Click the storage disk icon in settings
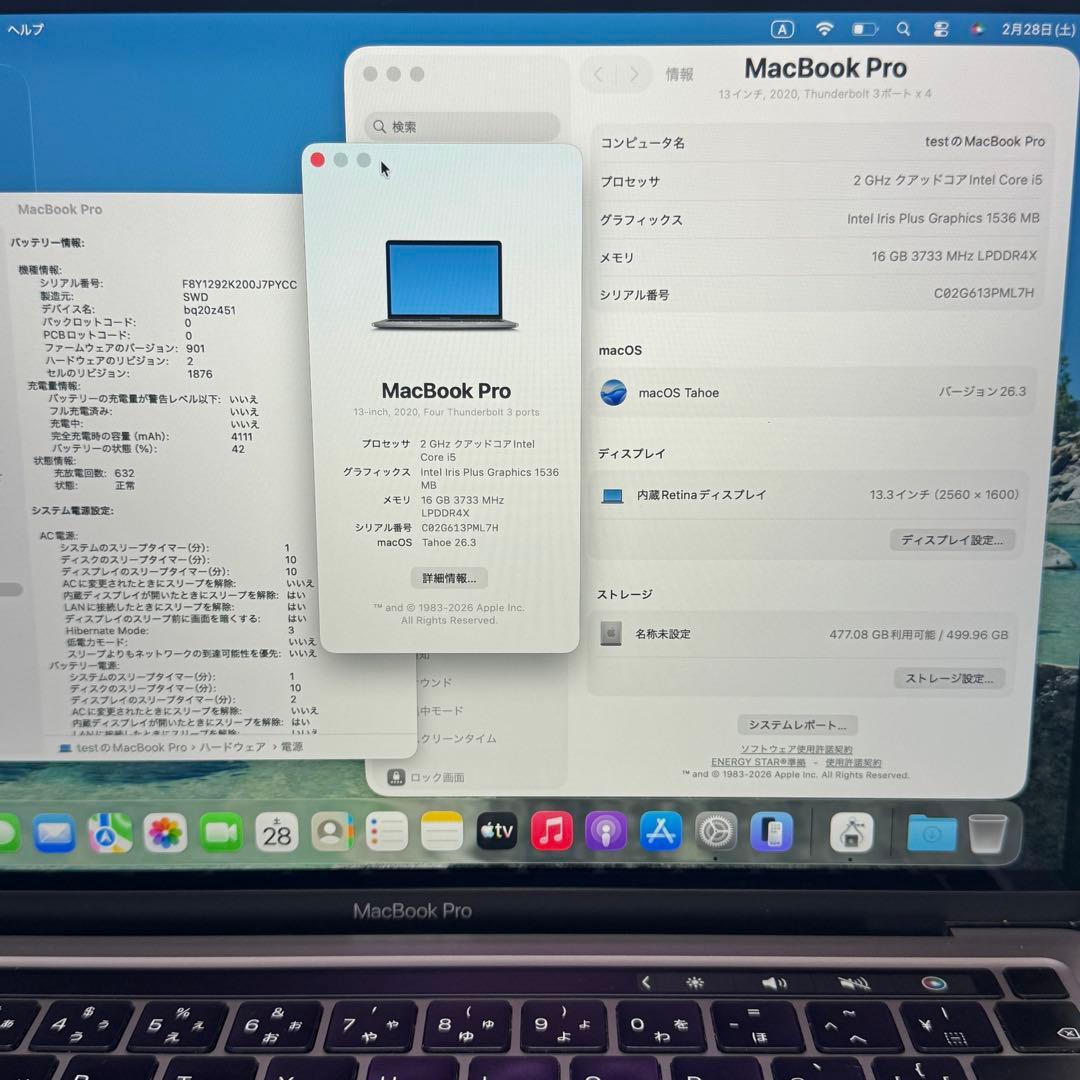This screenshot has height=1080, width=1080. pyautogui.click(x=610, y=633)
